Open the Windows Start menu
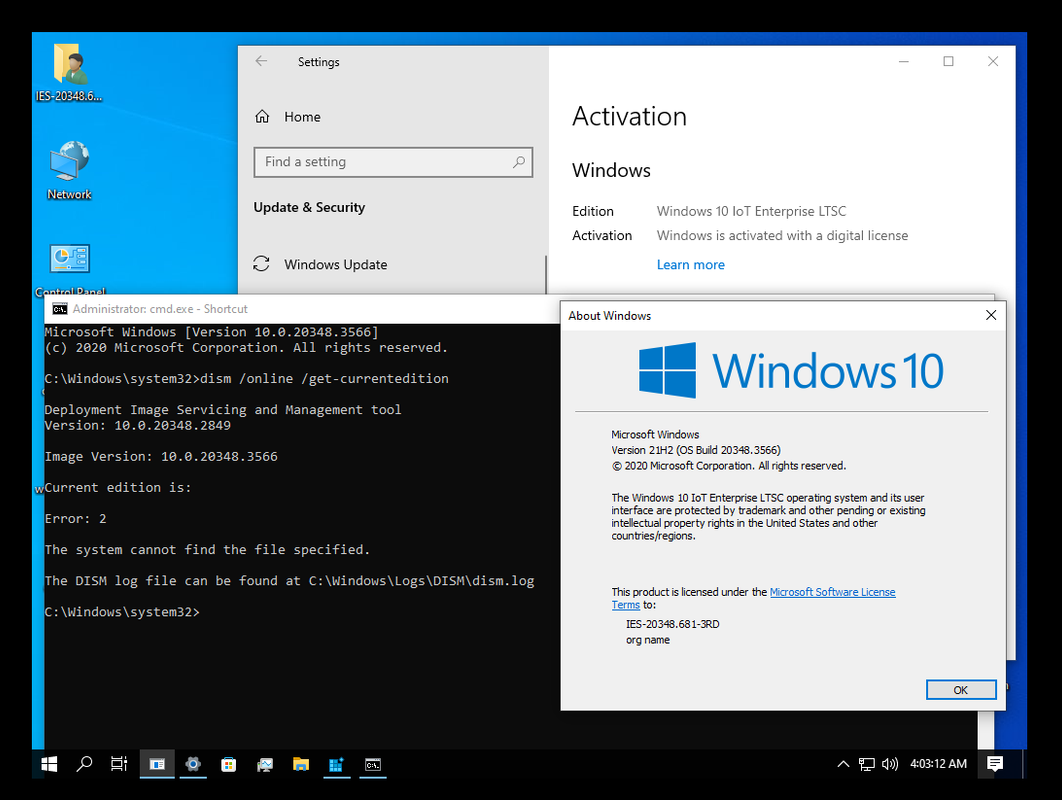The height and width of the screenshot is (800, 1062). point(49,764)
